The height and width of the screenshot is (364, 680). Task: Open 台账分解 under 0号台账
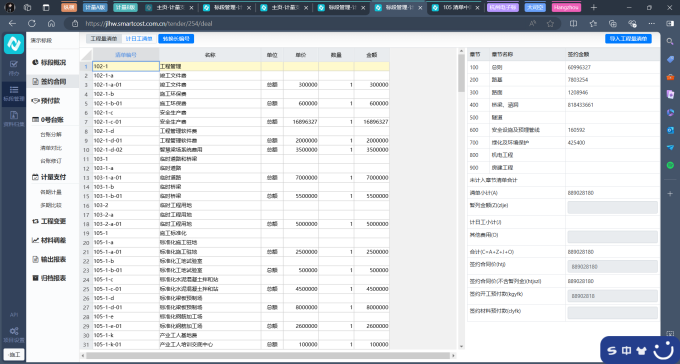[51, 134]
